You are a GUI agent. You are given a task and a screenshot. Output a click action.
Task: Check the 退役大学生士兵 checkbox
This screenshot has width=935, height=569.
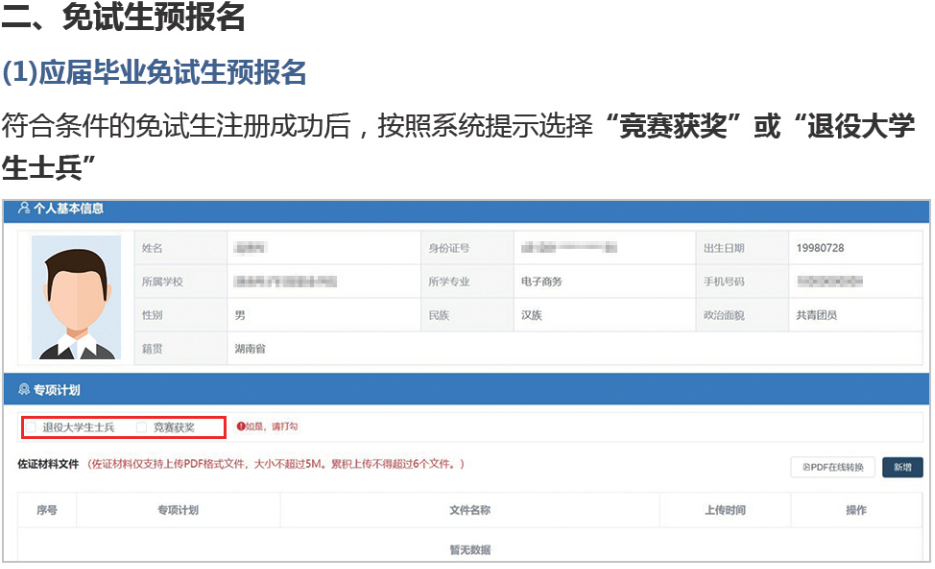click(32, 428)
